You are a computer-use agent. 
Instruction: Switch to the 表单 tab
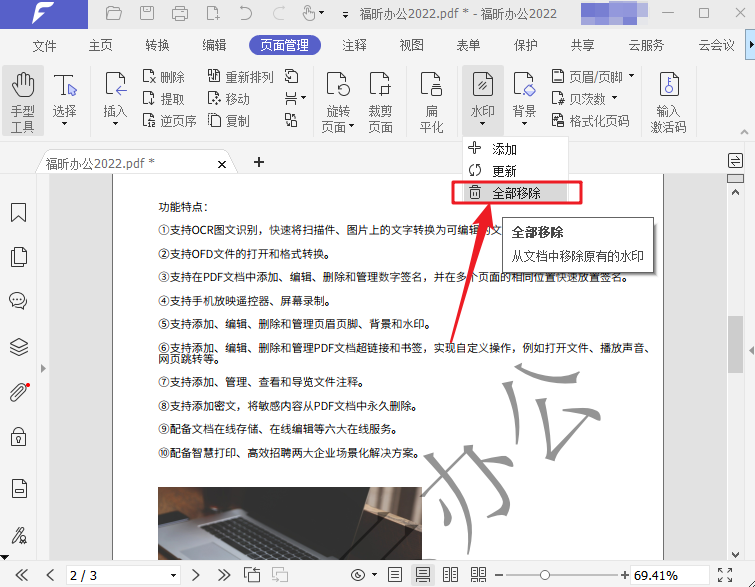click(468, 46)
